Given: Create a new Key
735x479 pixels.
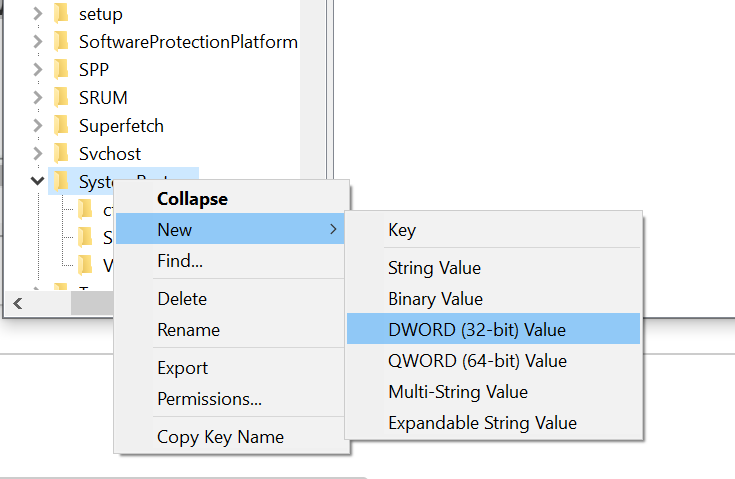Looking at the screenshot, I should tap(402, 230).
